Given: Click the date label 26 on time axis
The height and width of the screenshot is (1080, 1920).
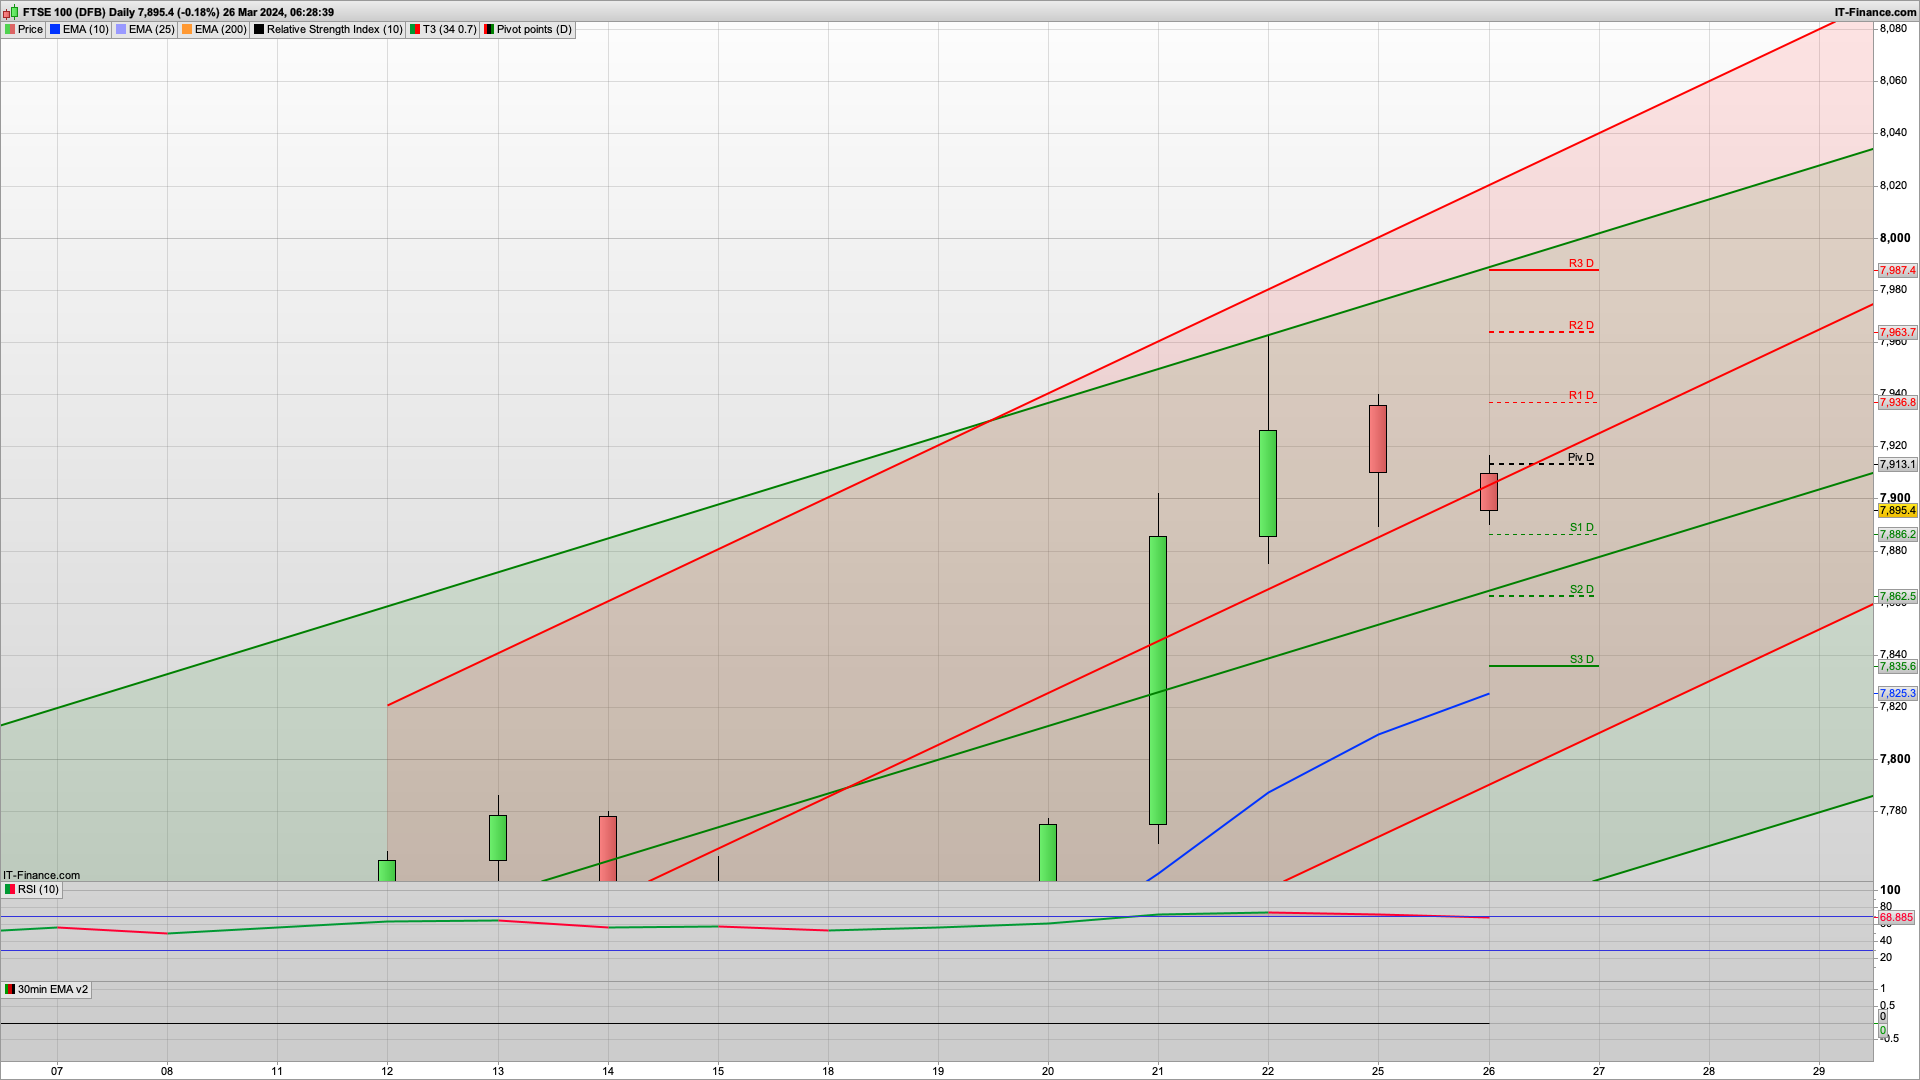Looking at the screenshot, I should coord(1489,1071).
